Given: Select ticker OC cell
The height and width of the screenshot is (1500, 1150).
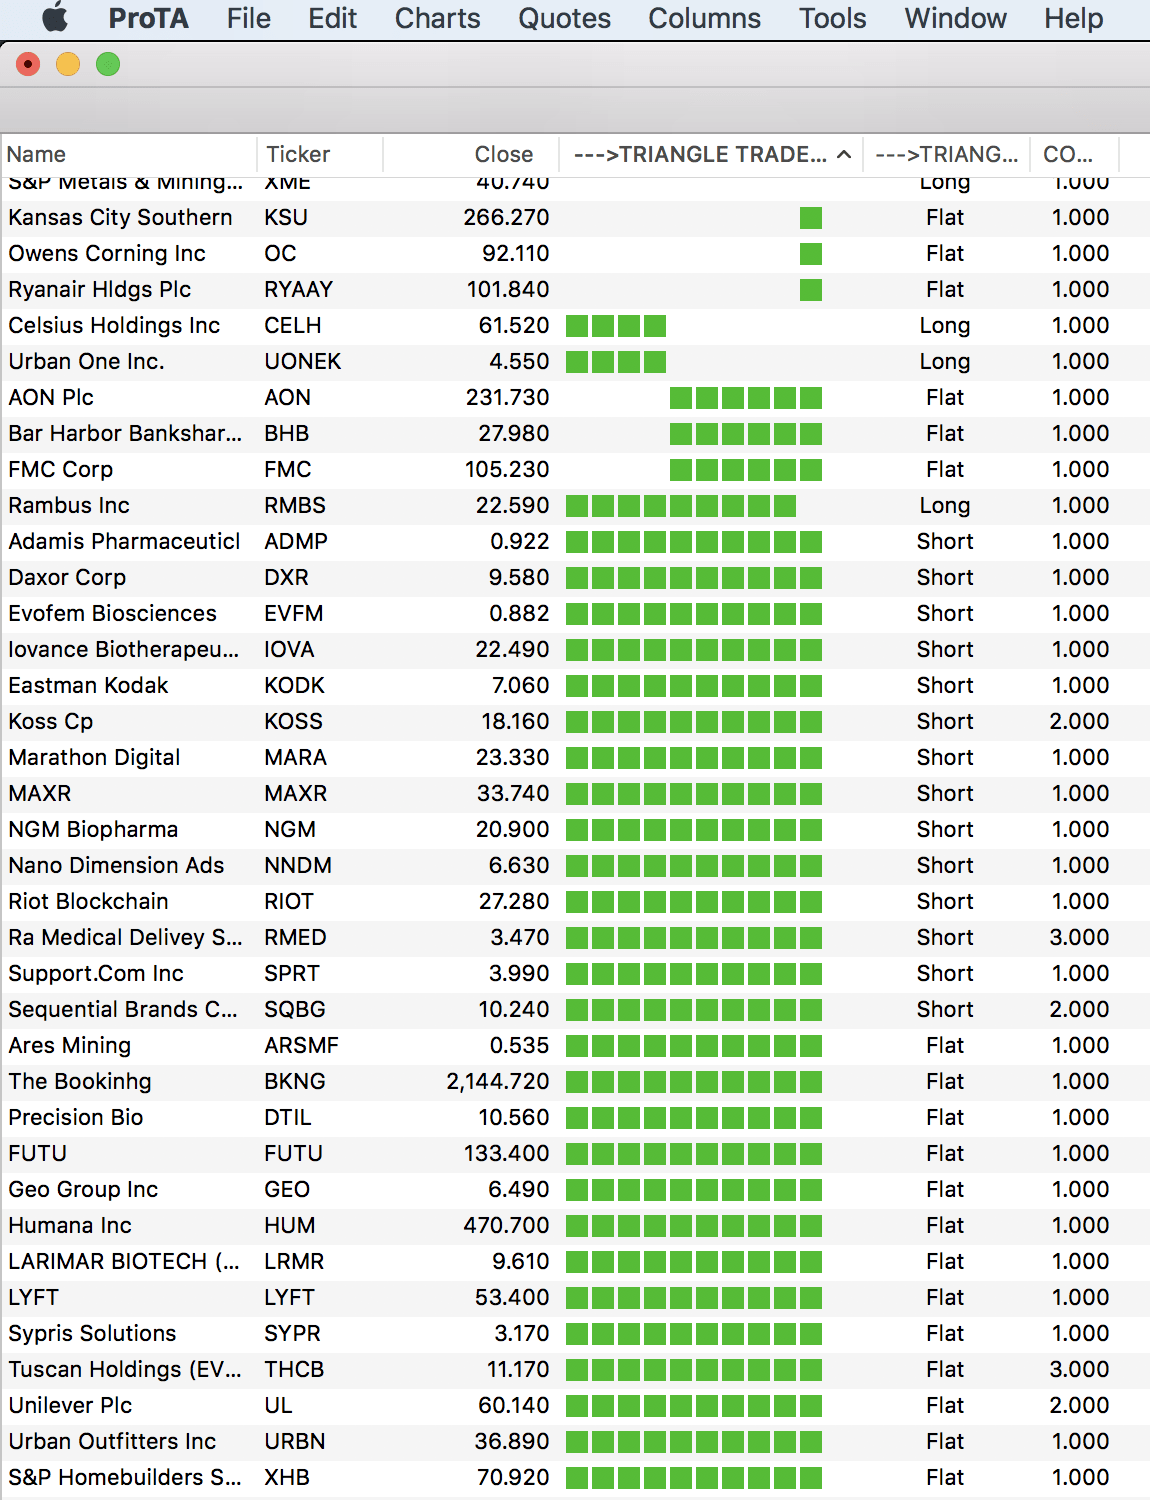Looking at the screenshot, I should point(280,253).
